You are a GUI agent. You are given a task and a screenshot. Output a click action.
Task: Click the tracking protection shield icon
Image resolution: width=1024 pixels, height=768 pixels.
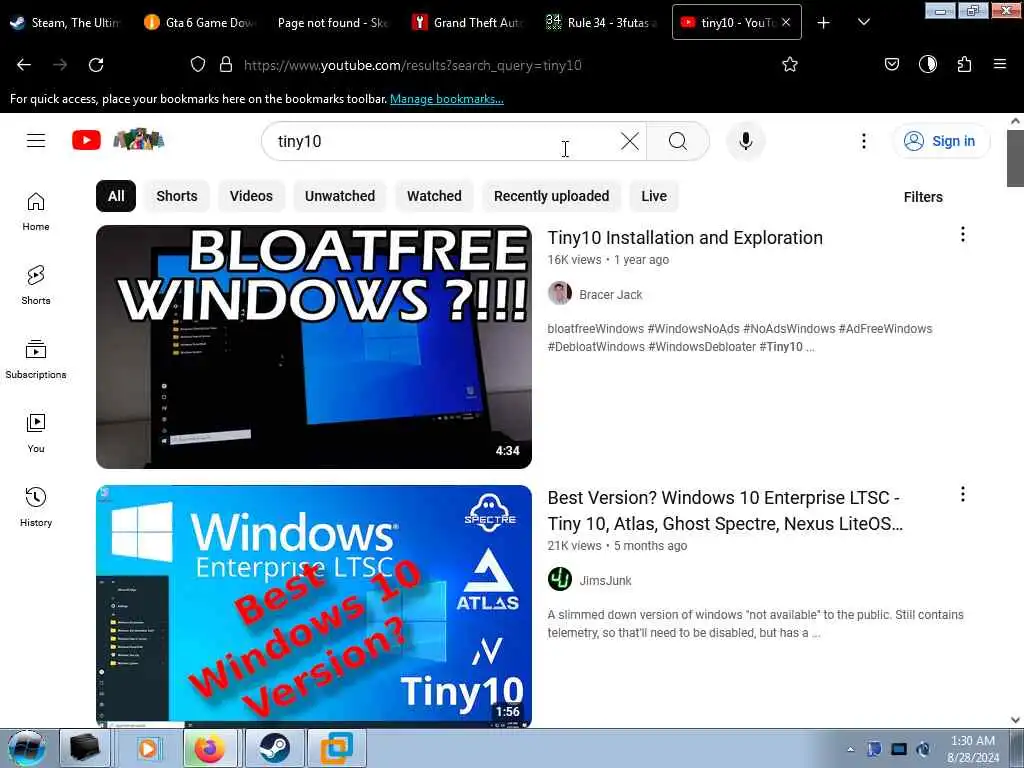198,65
